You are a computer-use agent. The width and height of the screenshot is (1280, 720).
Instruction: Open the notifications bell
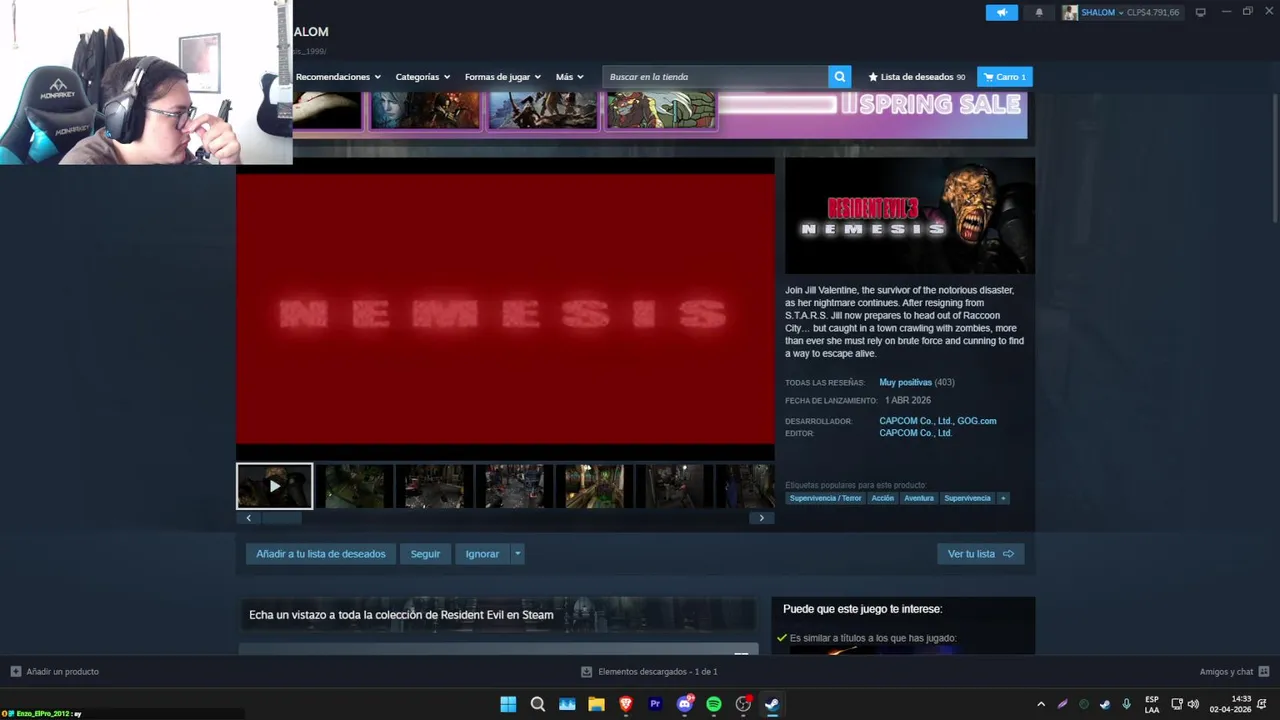point(1039,12)
